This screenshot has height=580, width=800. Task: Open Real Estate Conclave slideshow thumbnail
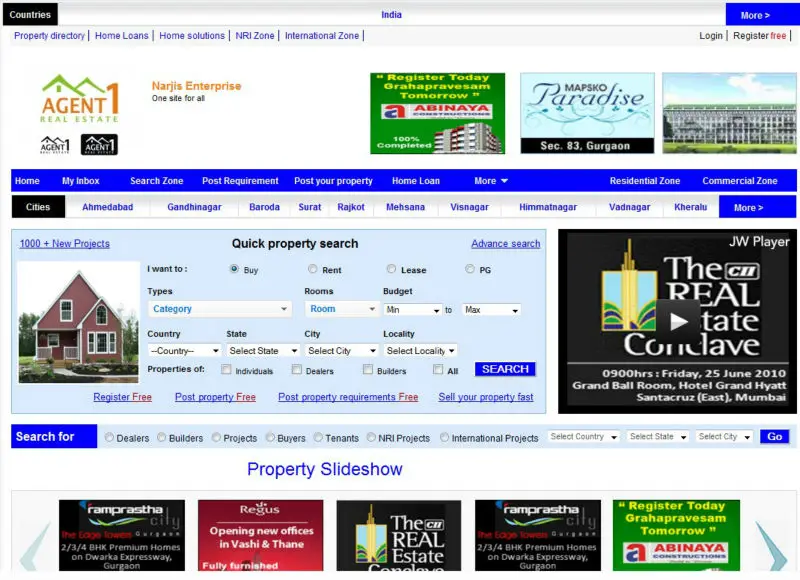pyautogui.click(x=399, y=535)
